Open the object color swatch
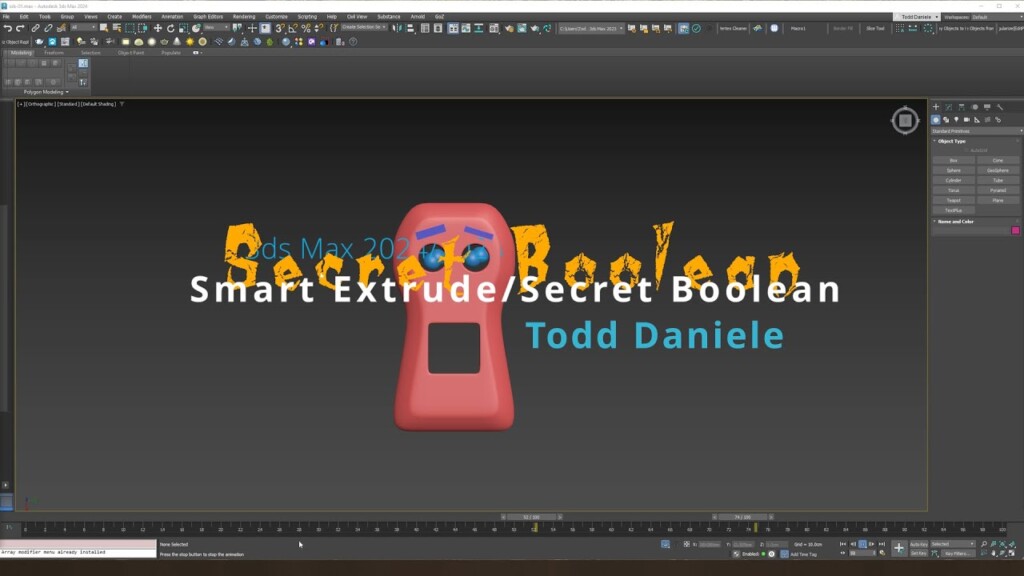 coord(1016,229)
